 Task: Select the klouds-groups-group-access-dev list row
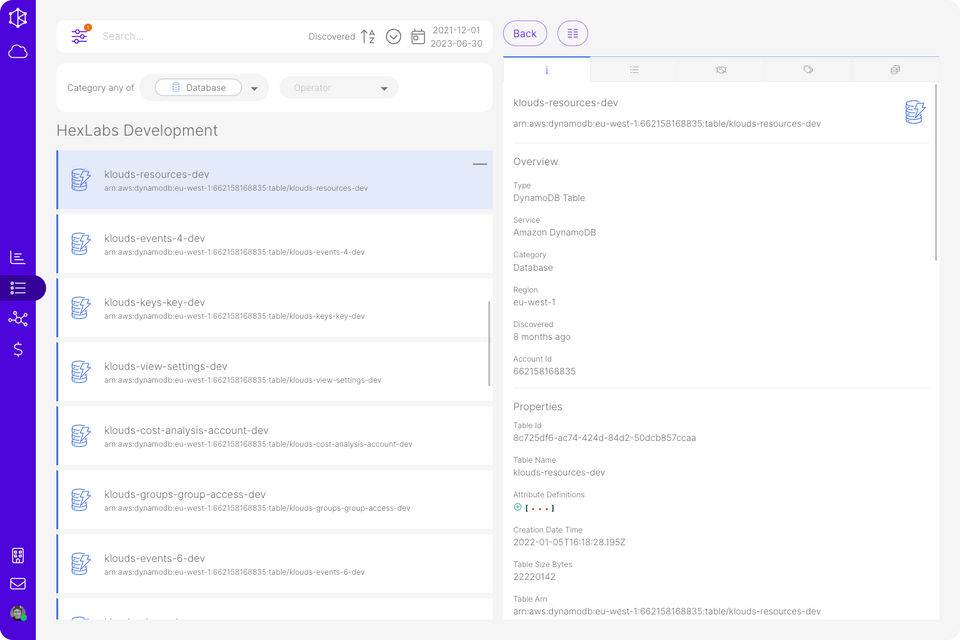pyautogui.click(x=275, y=500)
